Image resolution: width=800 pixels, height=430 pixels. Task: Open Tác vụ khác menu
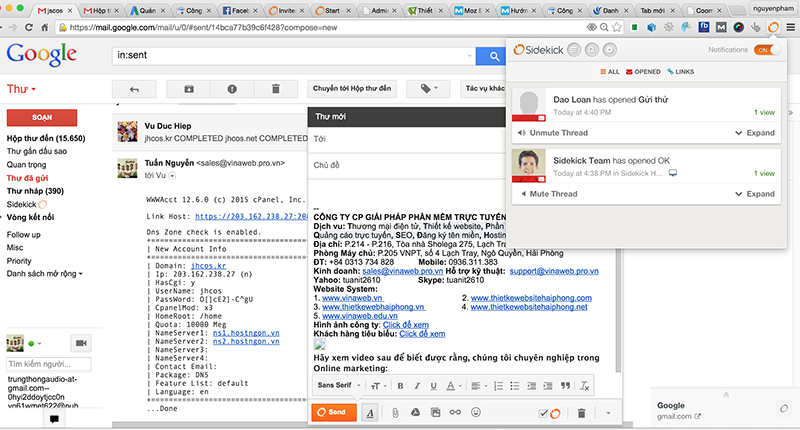tap(484, 89)
